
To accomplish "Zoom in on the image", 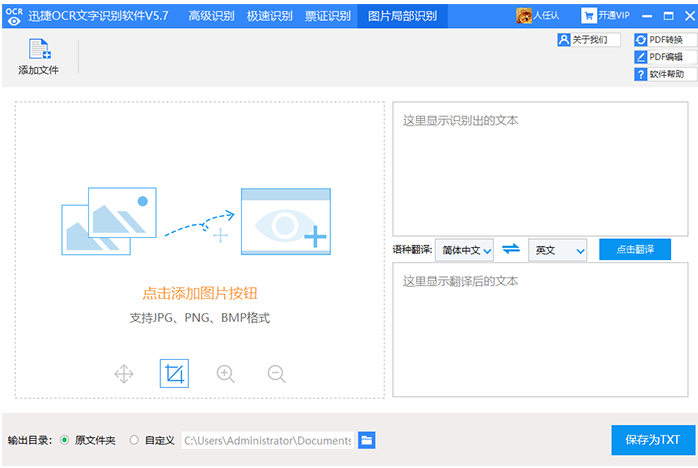I will [226, 374].
